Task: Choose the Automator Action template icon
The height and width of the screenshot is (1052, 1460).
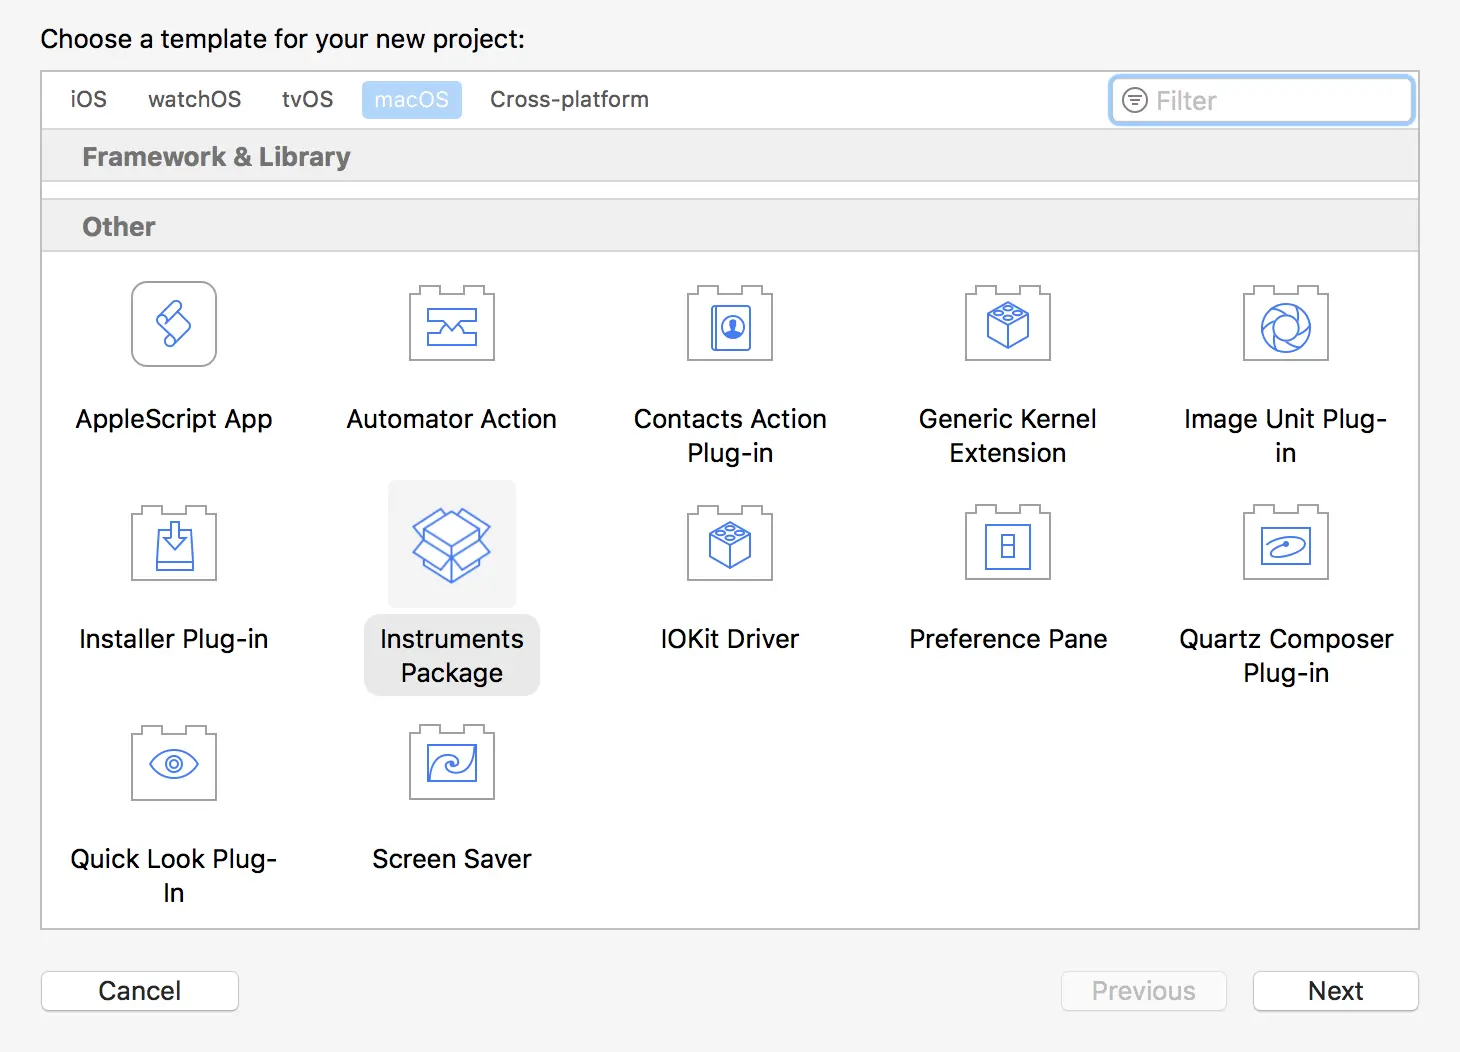Action: coord(452,324)
